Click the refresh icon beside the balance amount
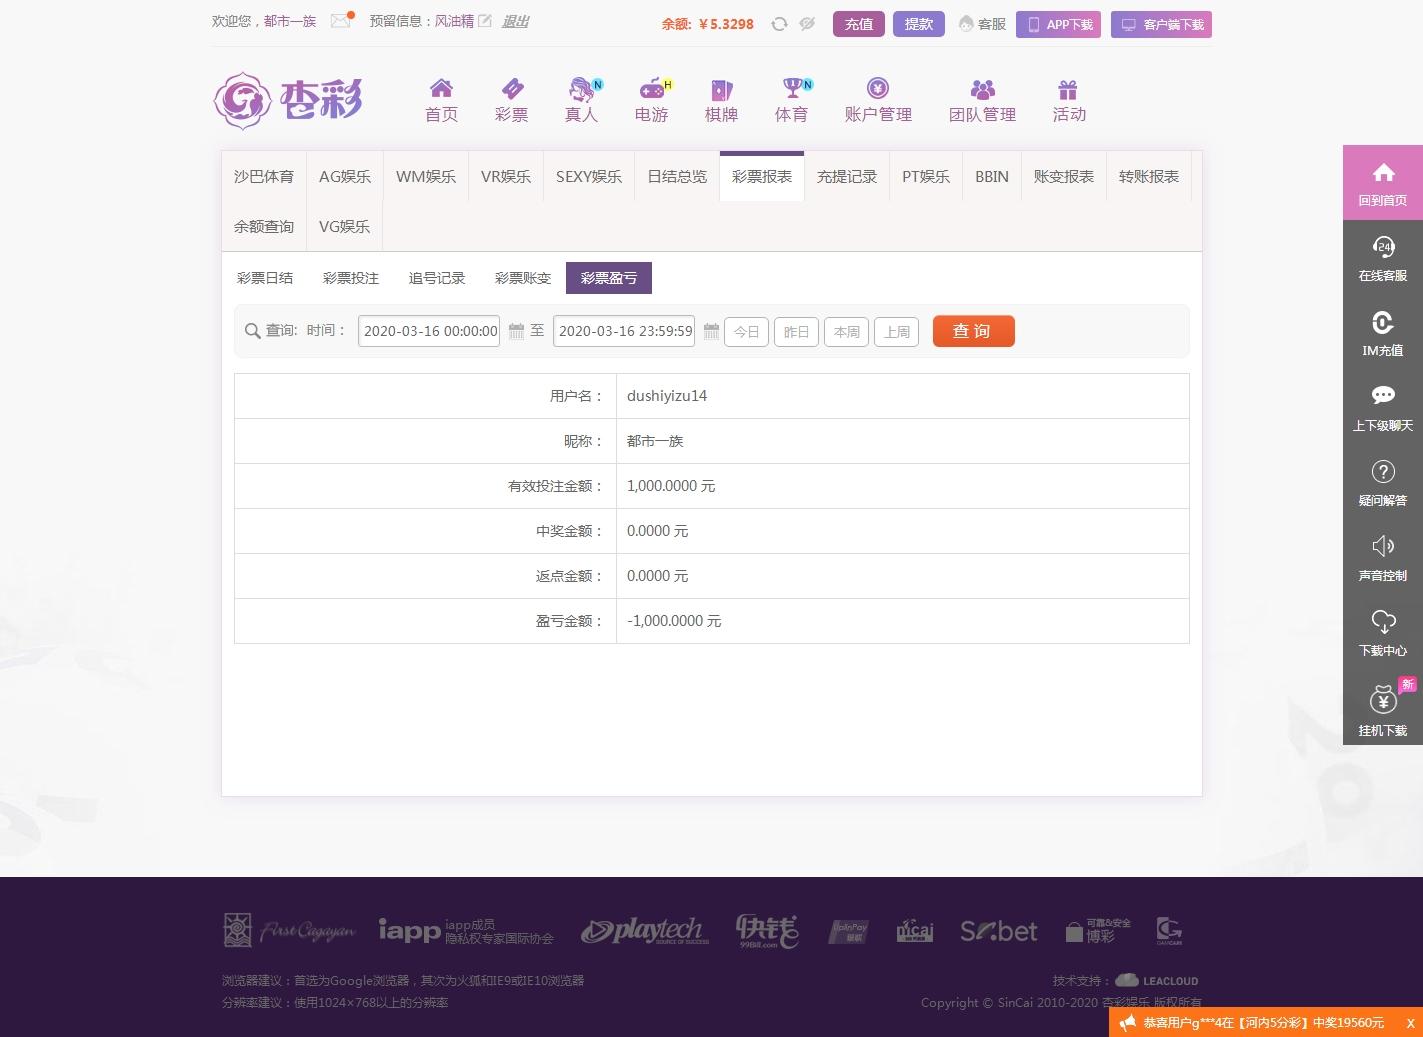The width and height of the screenshot is (1423, 1037). coord(779,24)
